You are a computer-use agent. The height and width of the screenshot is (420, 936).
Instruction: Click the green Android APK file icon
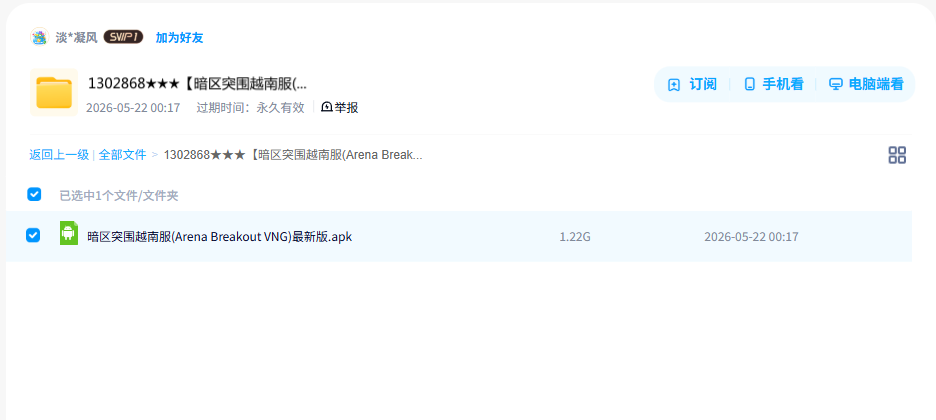69,233
